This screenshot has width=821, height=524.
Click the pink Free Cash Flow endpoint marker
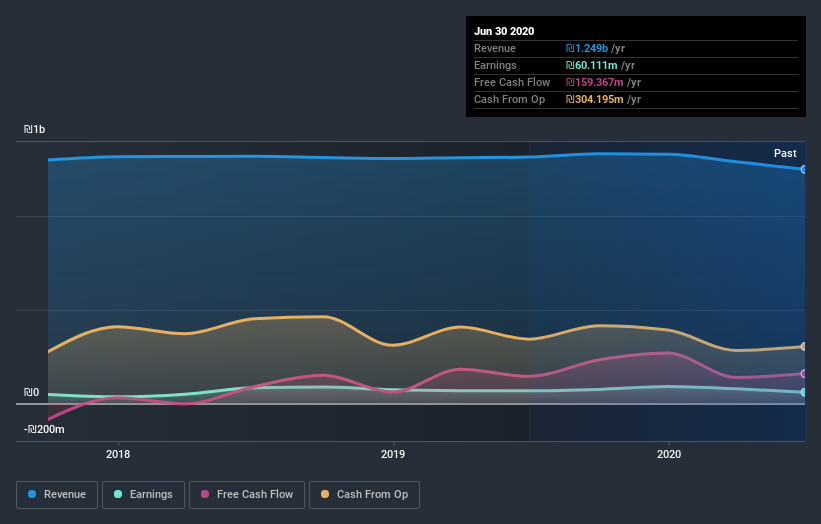tap(803, 374)
